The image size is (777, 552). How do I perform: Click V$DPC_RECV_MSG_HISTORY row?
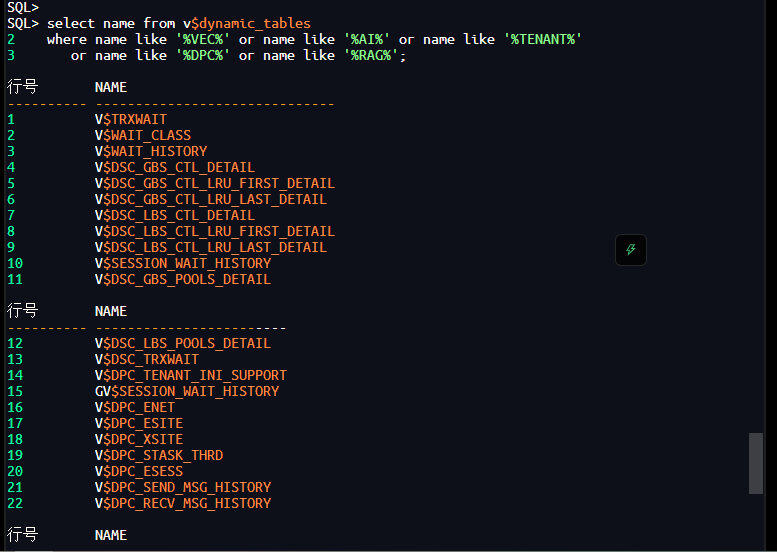point(183,503)
